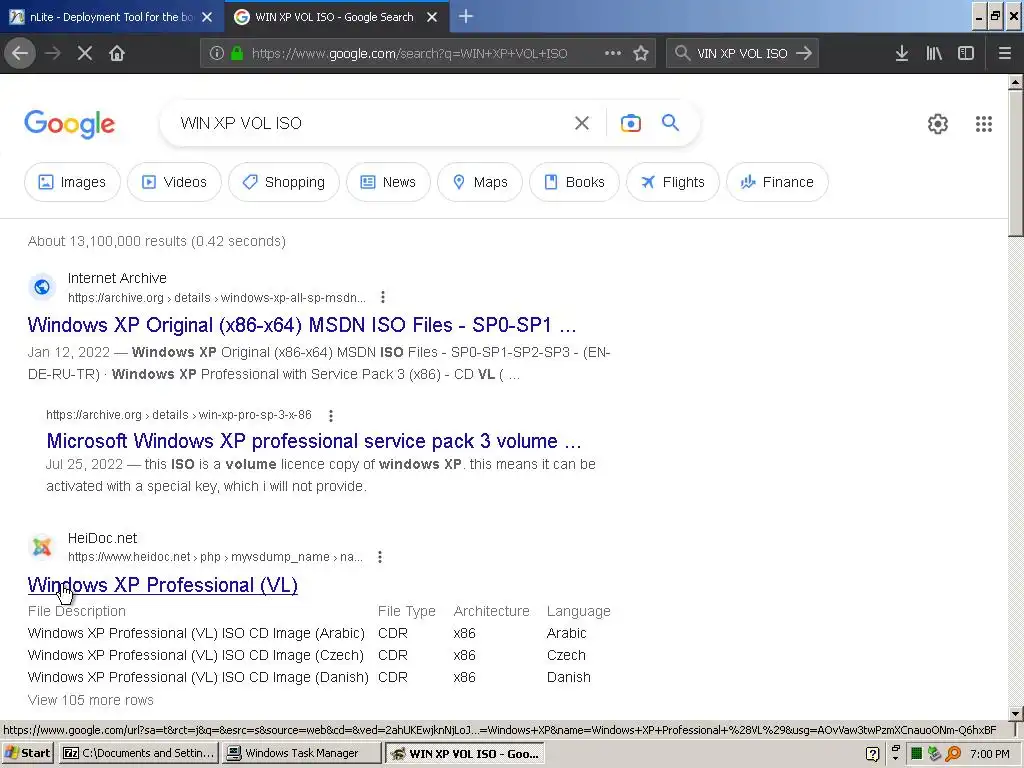Close the nLite Deployment Tool tab
Image resolution: width=1024 pixels, height=768 pixels.
[x=207, y=17]
